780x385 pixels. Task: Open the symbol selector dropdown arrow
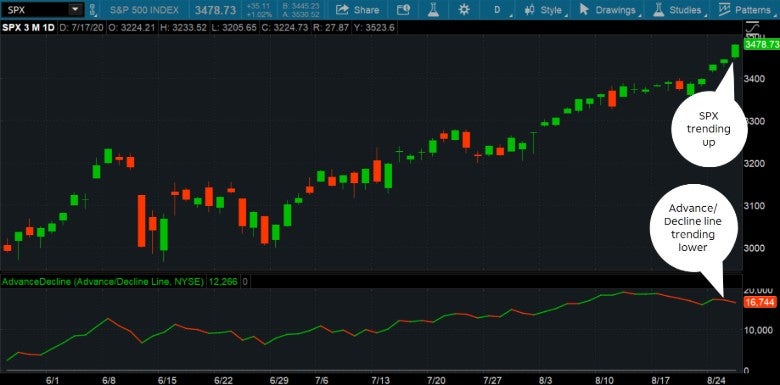pos(75,9)
